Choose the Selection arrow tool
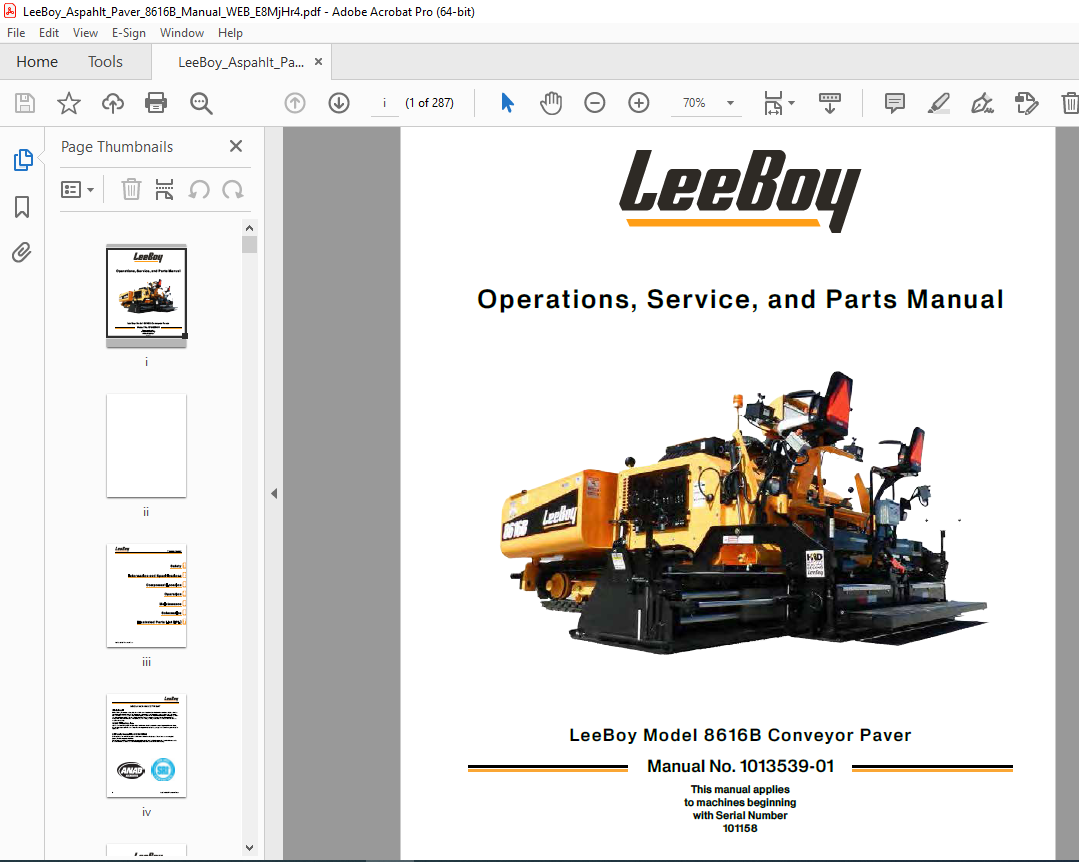This screenshot has width=1079, height=862. tap(507, 103)
